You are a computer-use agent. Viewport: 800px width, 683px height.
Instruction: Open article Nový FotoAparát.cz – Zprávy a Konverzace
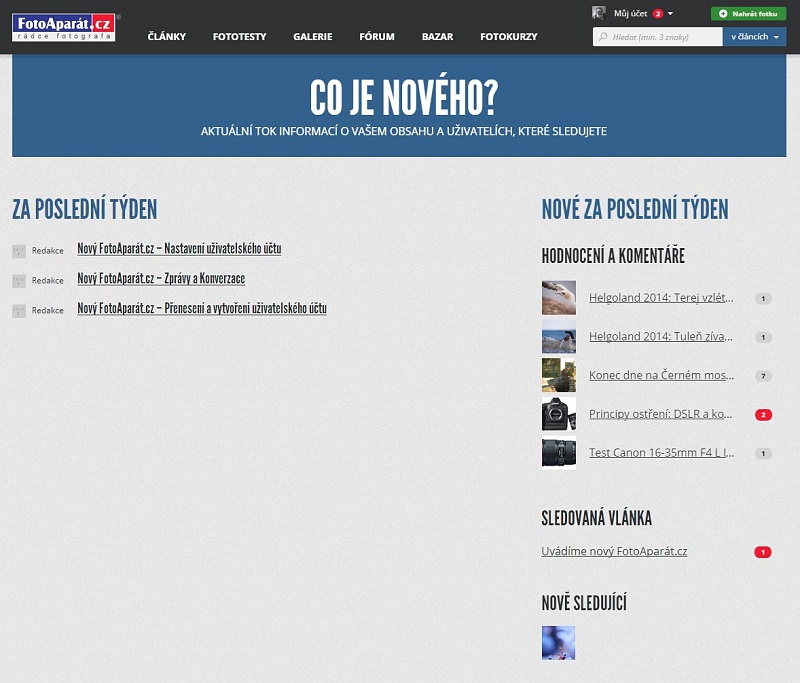(161, 279)
